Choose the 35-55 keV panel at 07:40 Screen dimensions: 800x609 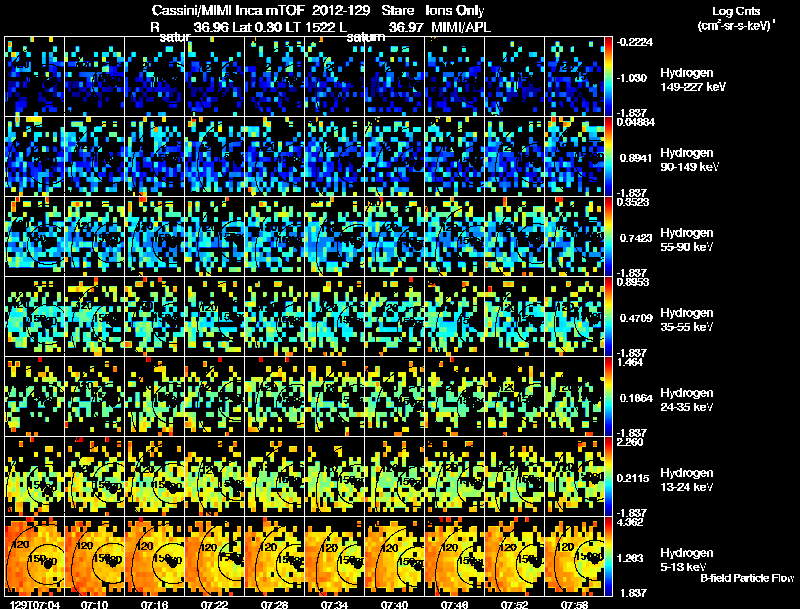[394, 316]
